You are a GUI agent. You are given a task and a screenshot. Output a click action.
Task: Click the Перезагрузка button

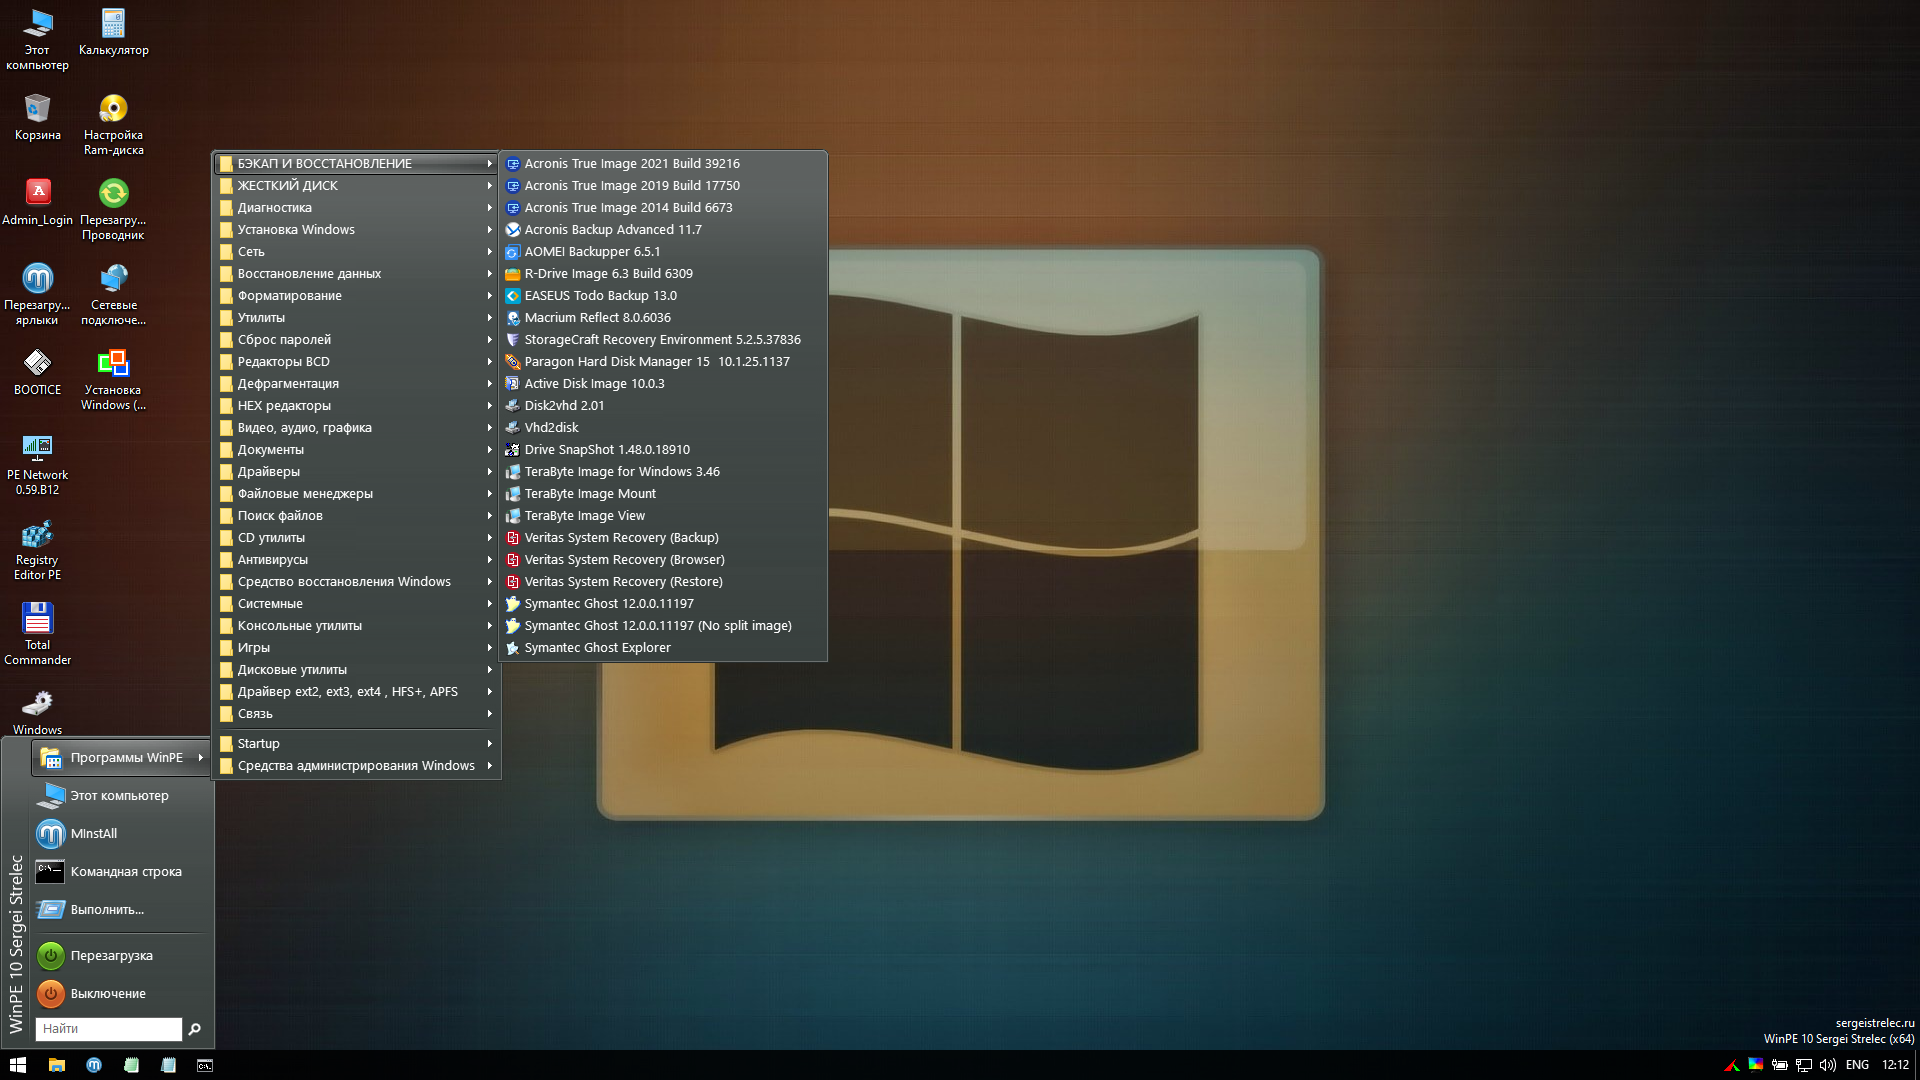coord(111,956)
